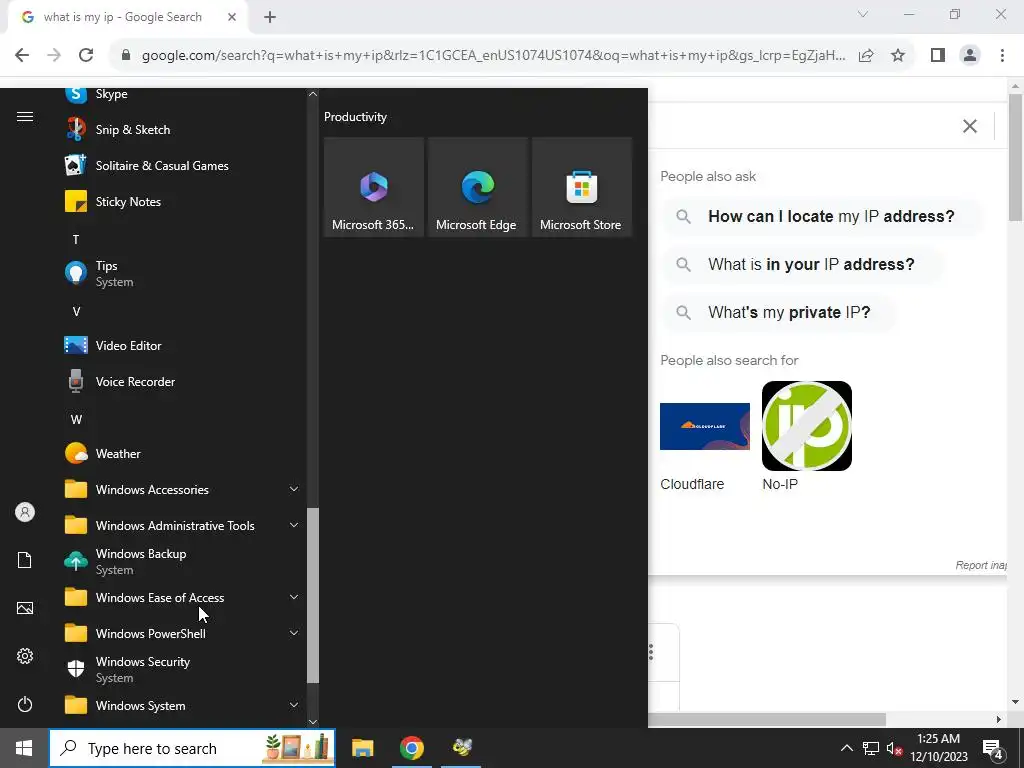Image resolution: width=1024 pixels, height=768 pixels.
Task: Open the taskbar clock and date
Action: pyautogui.click(x=938, y=748)
